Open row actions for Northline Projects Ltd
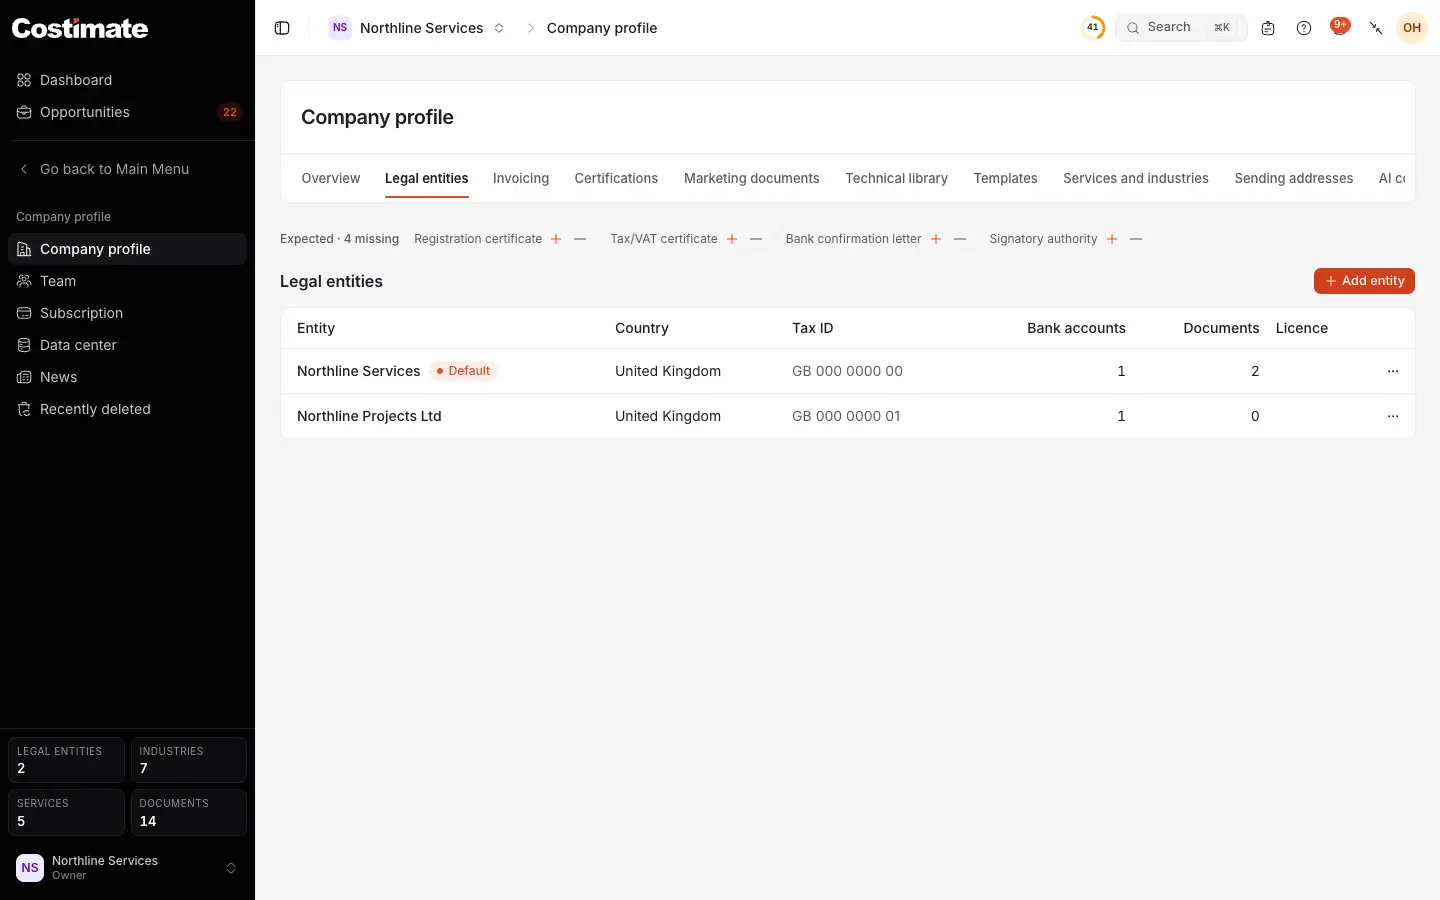Viewport: 1440px width, 900px height. tap(1393, 416)
